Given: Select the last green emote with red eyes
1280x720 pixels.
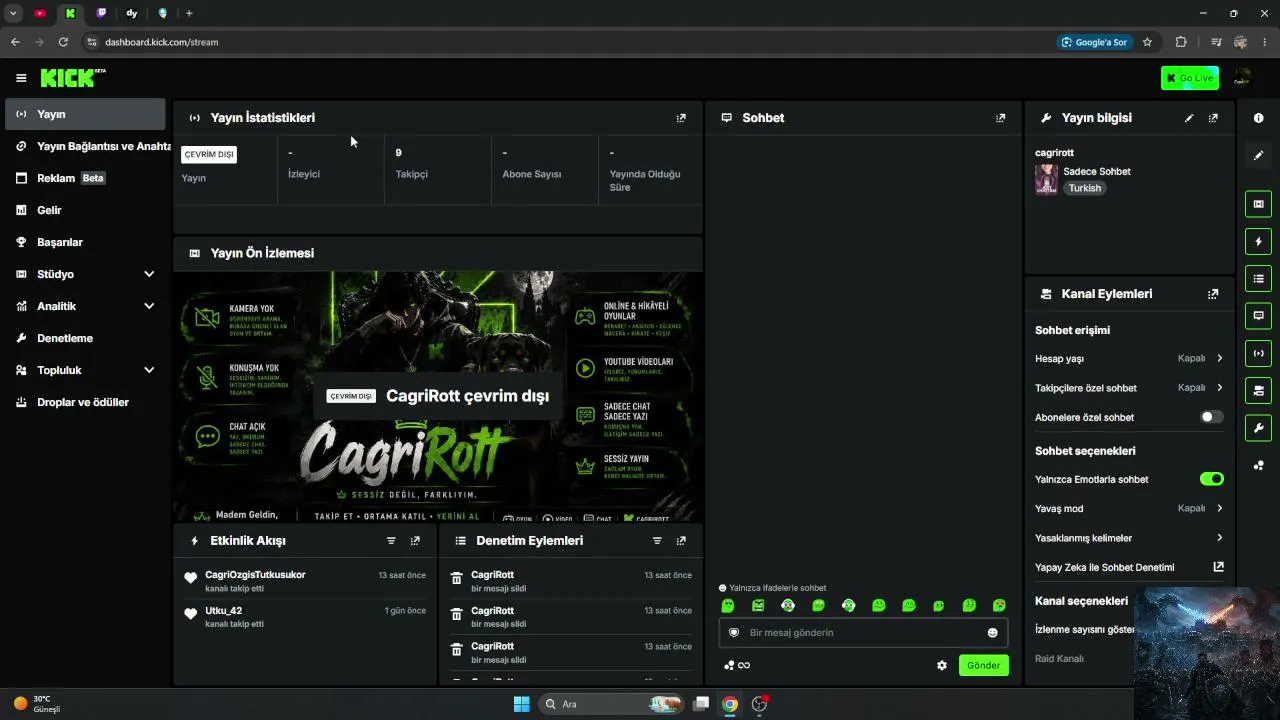Looking at the screenshot, I should (999, 605).
